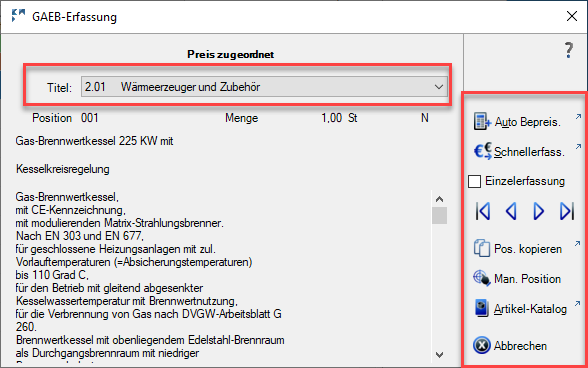The image size is (588, 368).
Task: Open the Artikel-Katalog book icon
Action: (x=482, y=308)
